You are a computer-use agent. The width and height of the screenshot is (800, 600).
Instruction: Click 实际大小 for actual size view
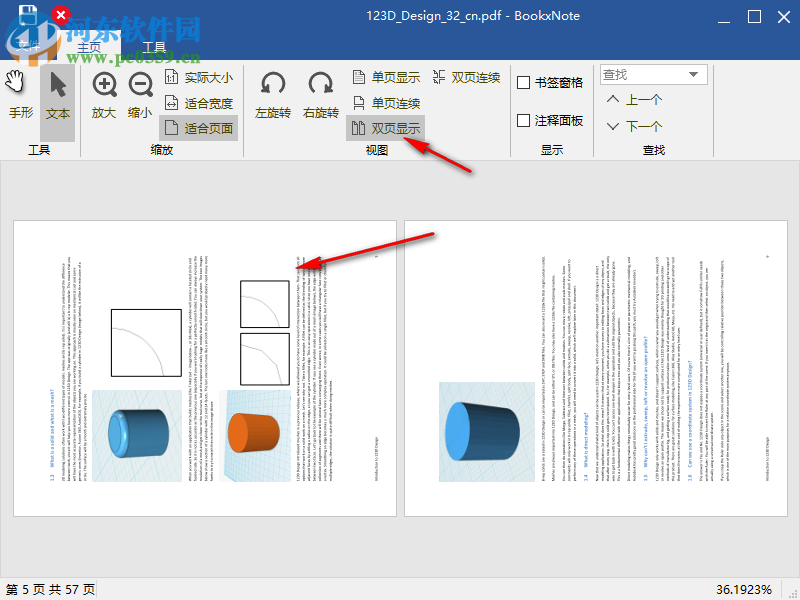pos(200,75)
